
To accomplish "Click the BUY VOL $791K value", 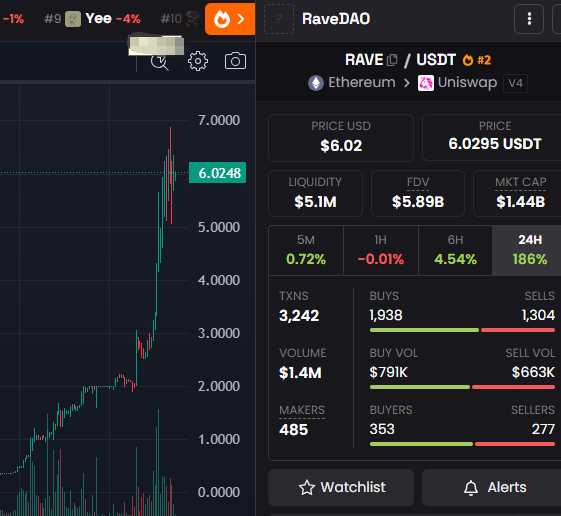I will 389,372.
